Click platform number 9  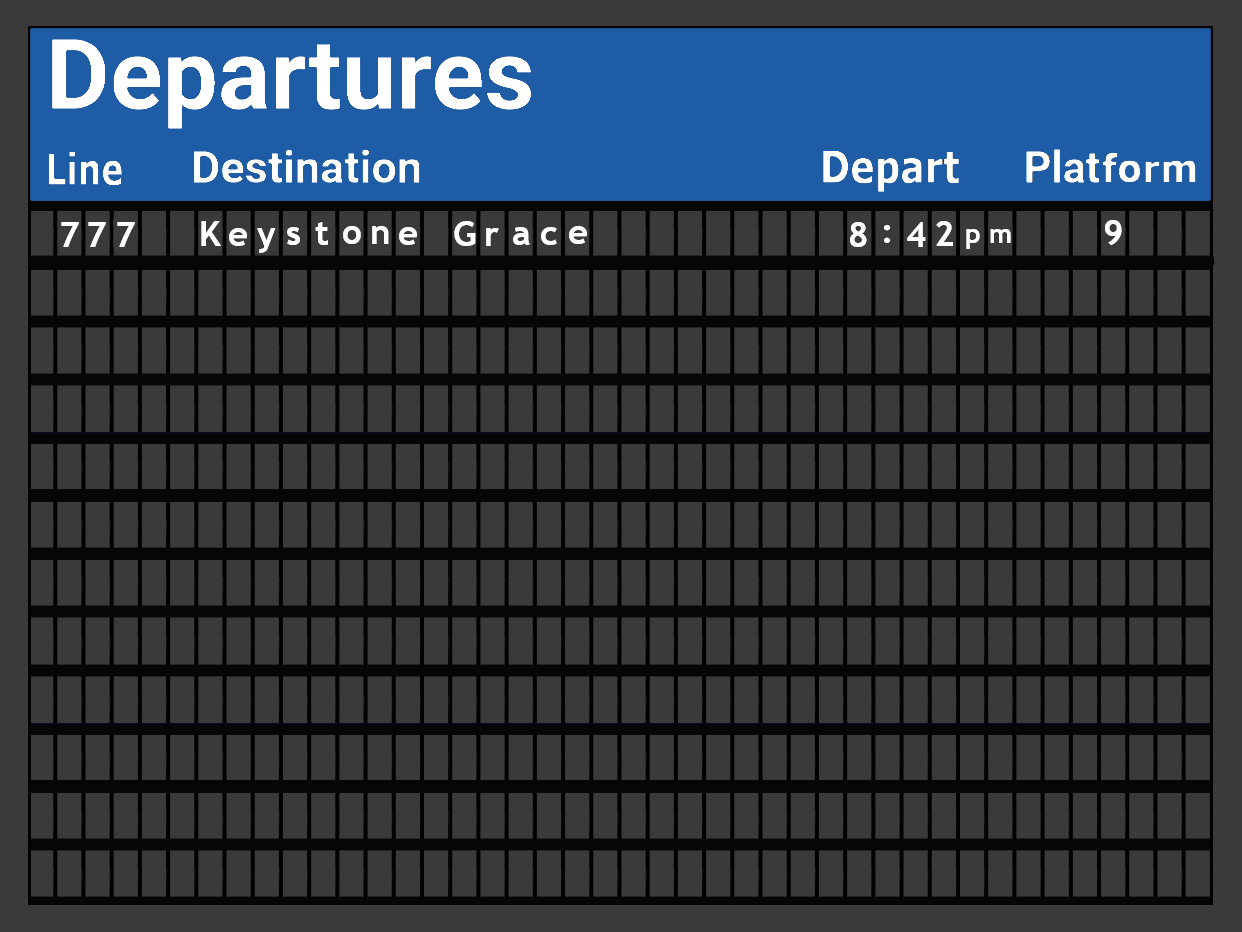point(1113,234)
